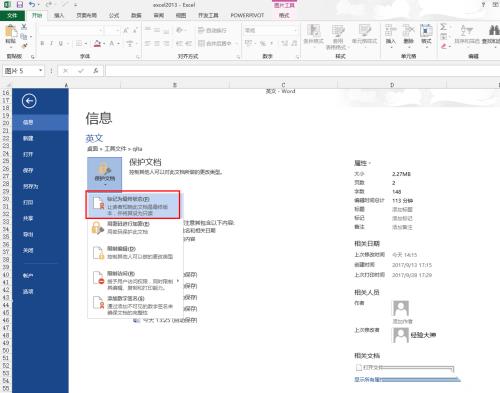This screenshot has width=500, height=393.
Task: Click the Properties heading dropdown
Action: [x=362, y=163]
